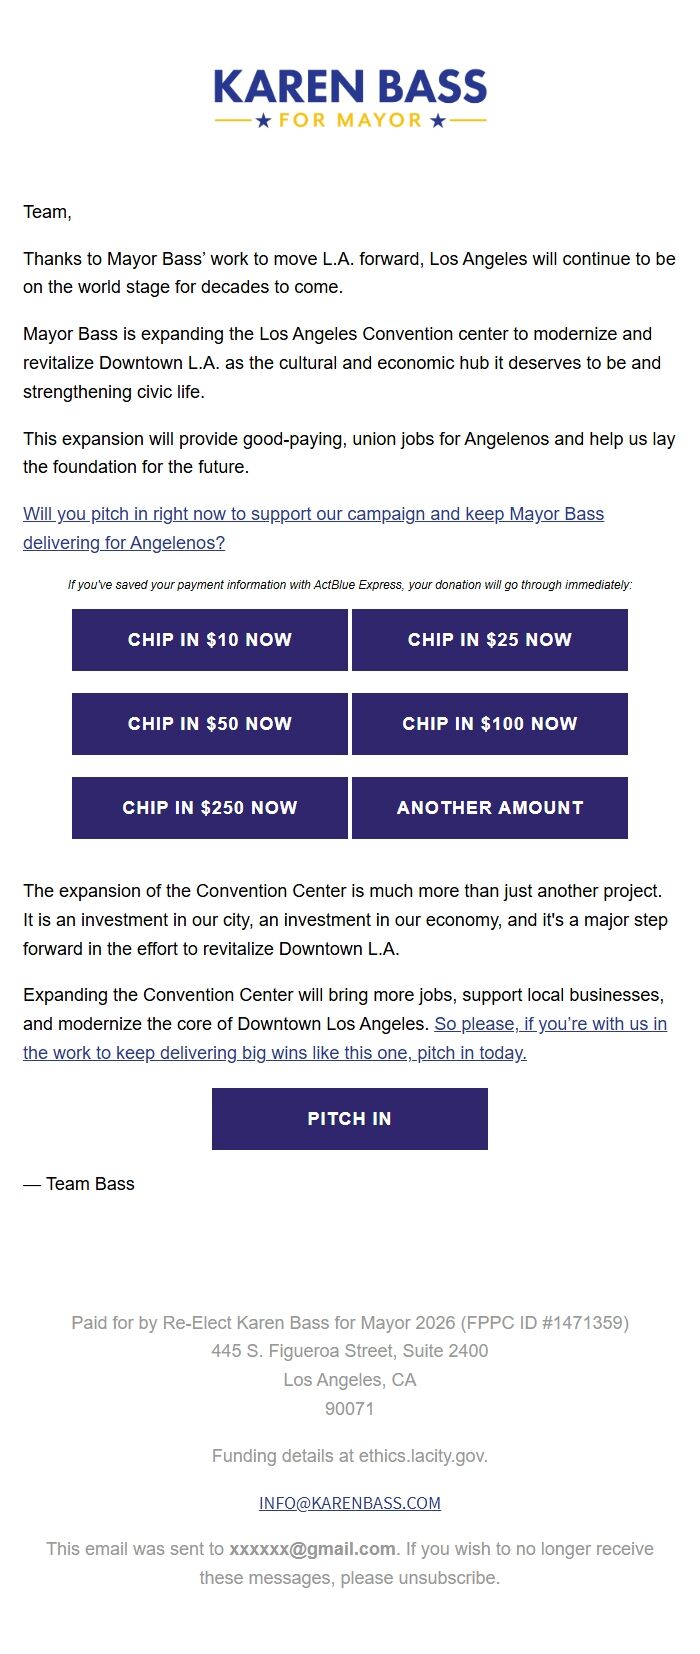Click the xxxxxx@gmail.com recipient address
This screenshot has width=700, height=1654.
coord(312,1549)
